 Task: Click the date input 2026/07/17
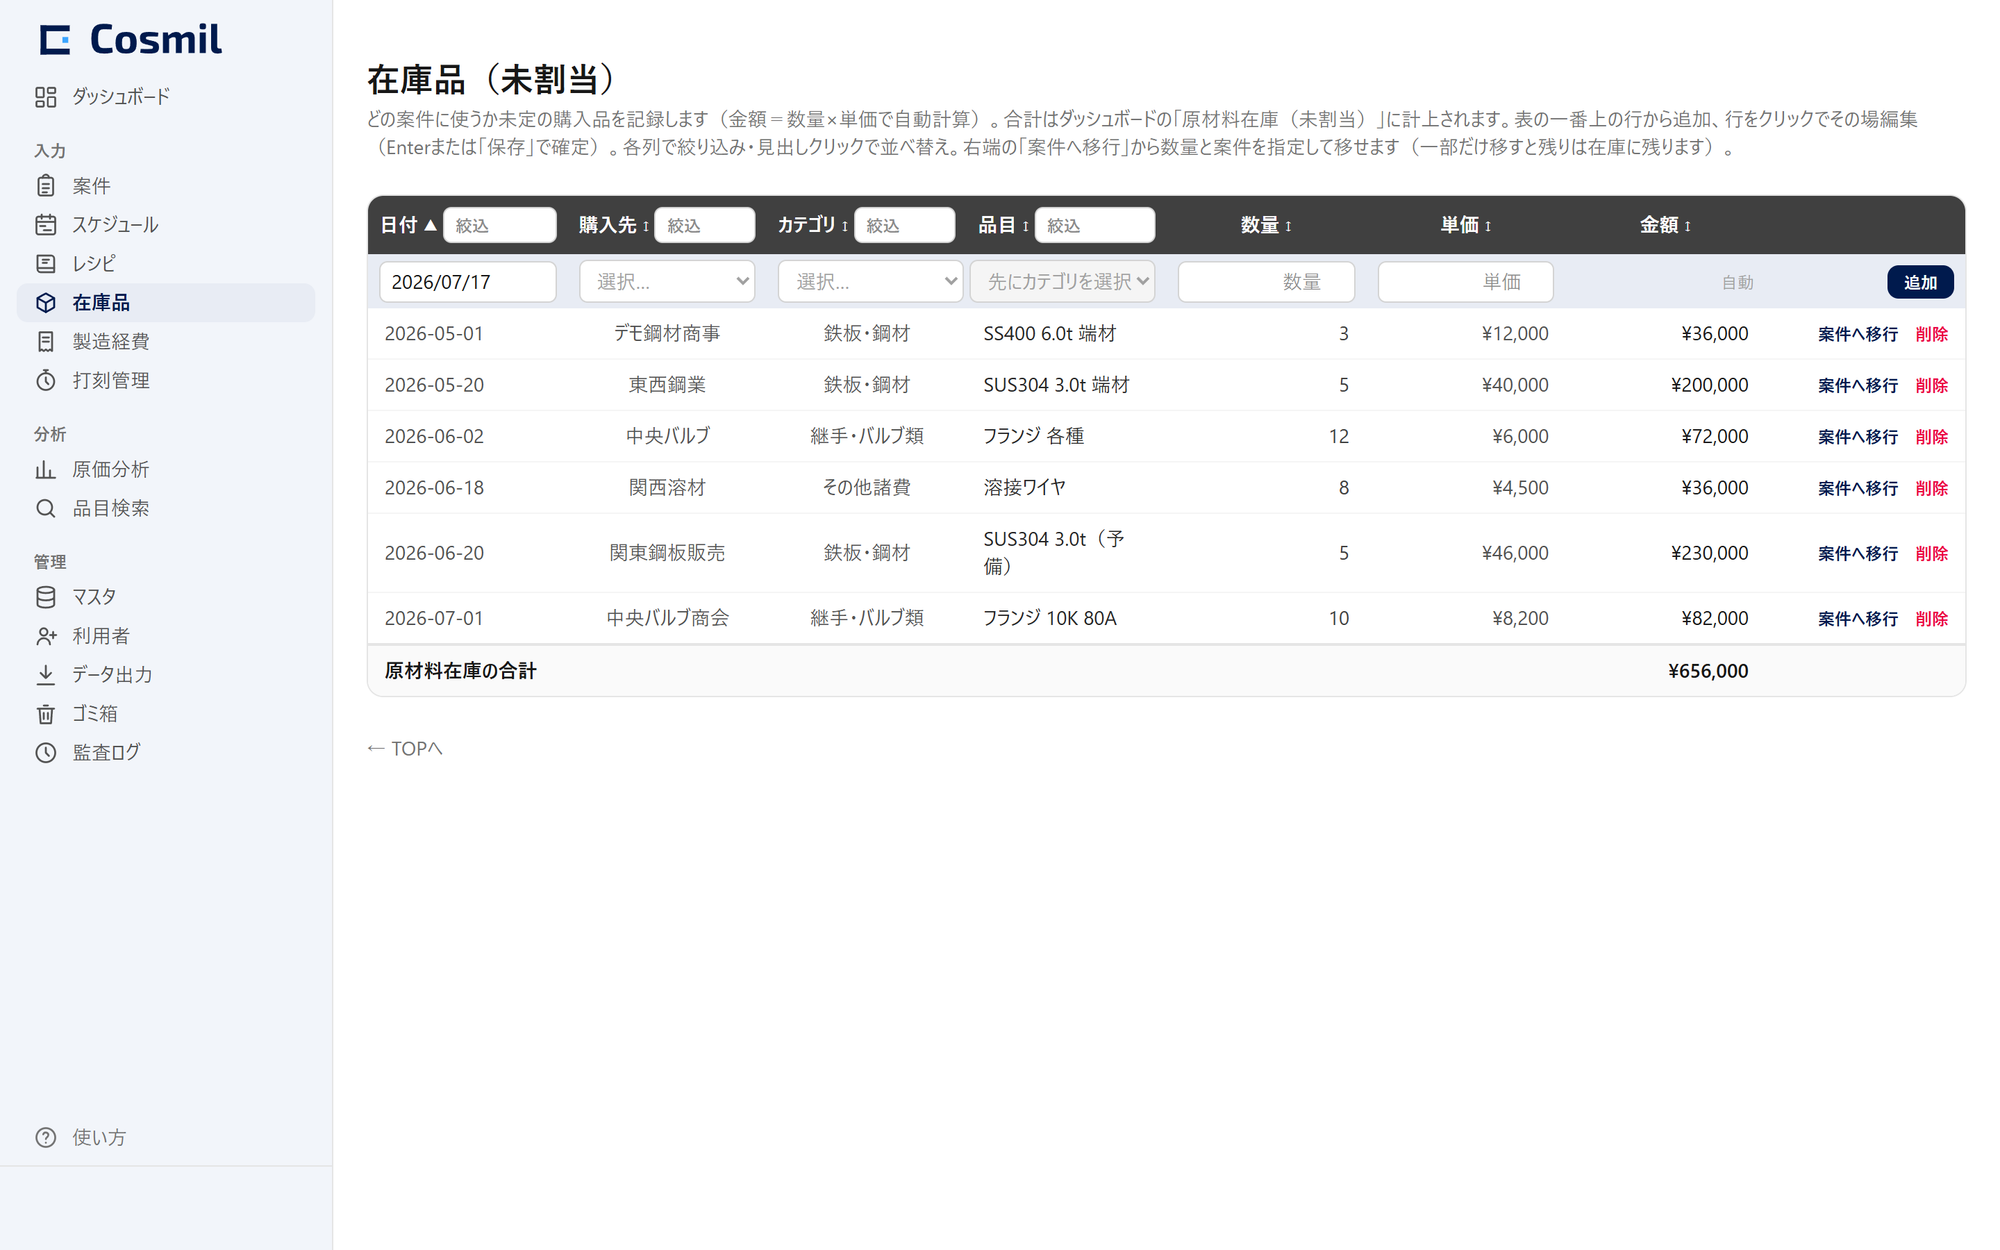[x=467, y=282]
